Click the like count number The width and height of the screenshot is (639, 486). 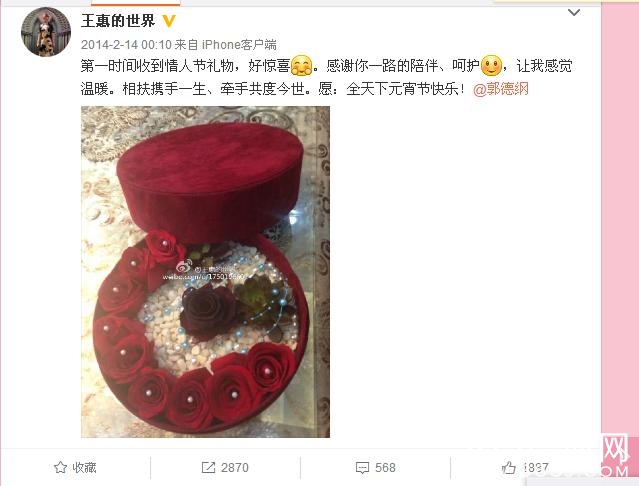[x=536, y=468]
